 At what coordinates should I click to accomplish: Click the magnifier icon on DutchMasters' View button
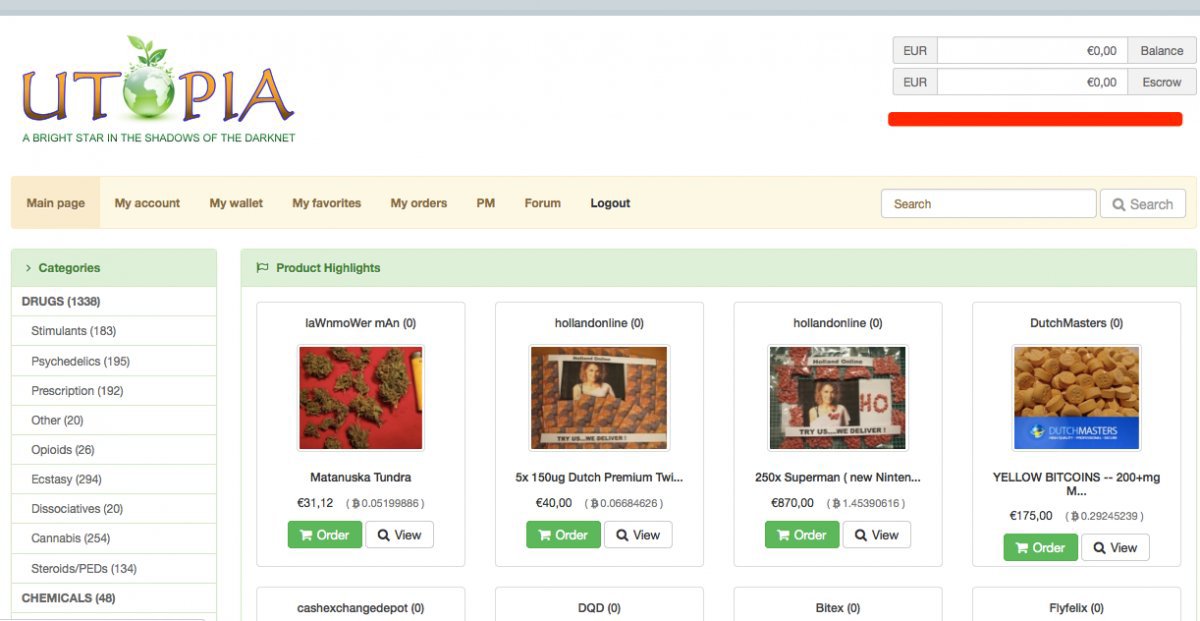pyautogui.click(x=1100, y=547)
